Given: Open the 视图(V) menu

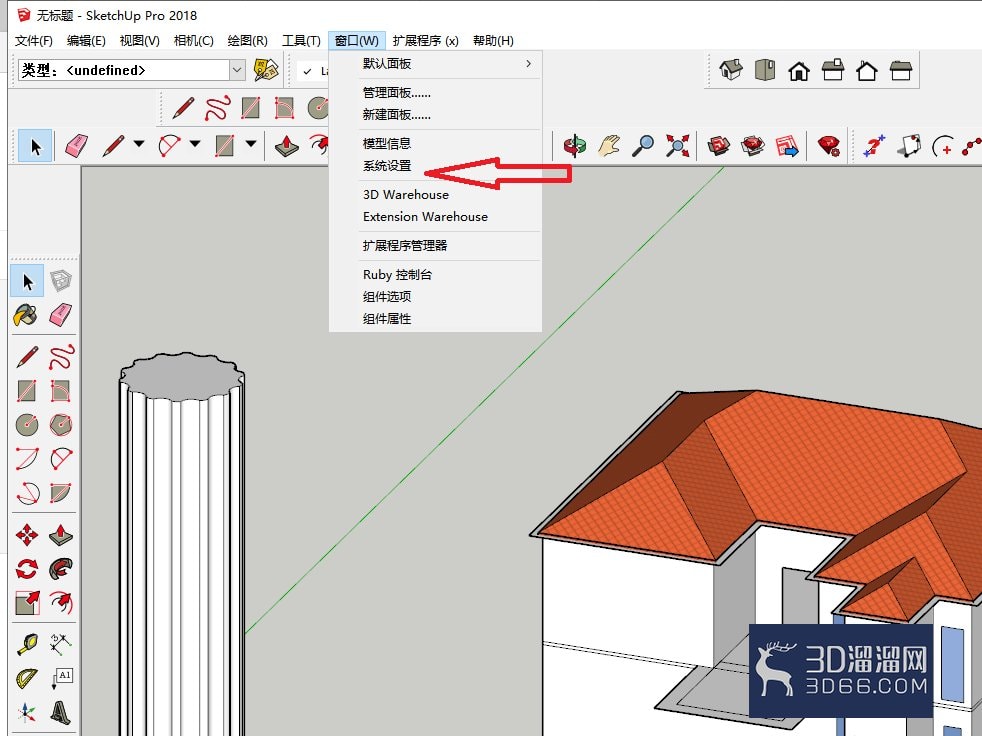Looking at the screenshot, I should click(x=139, y=41).
